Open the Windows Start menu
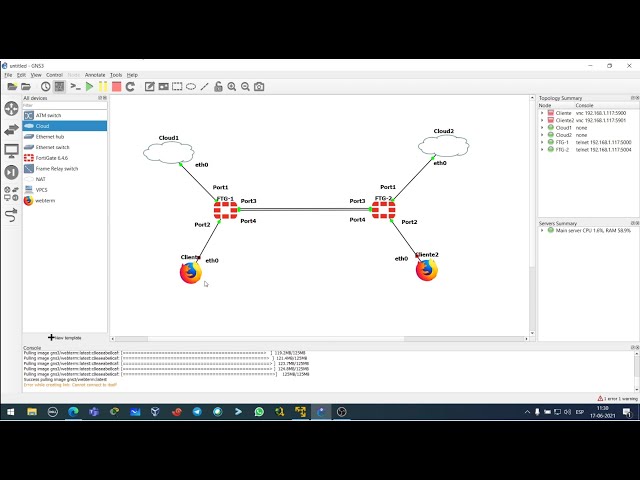This screenshot has height=480, width=640. point(11,412)
